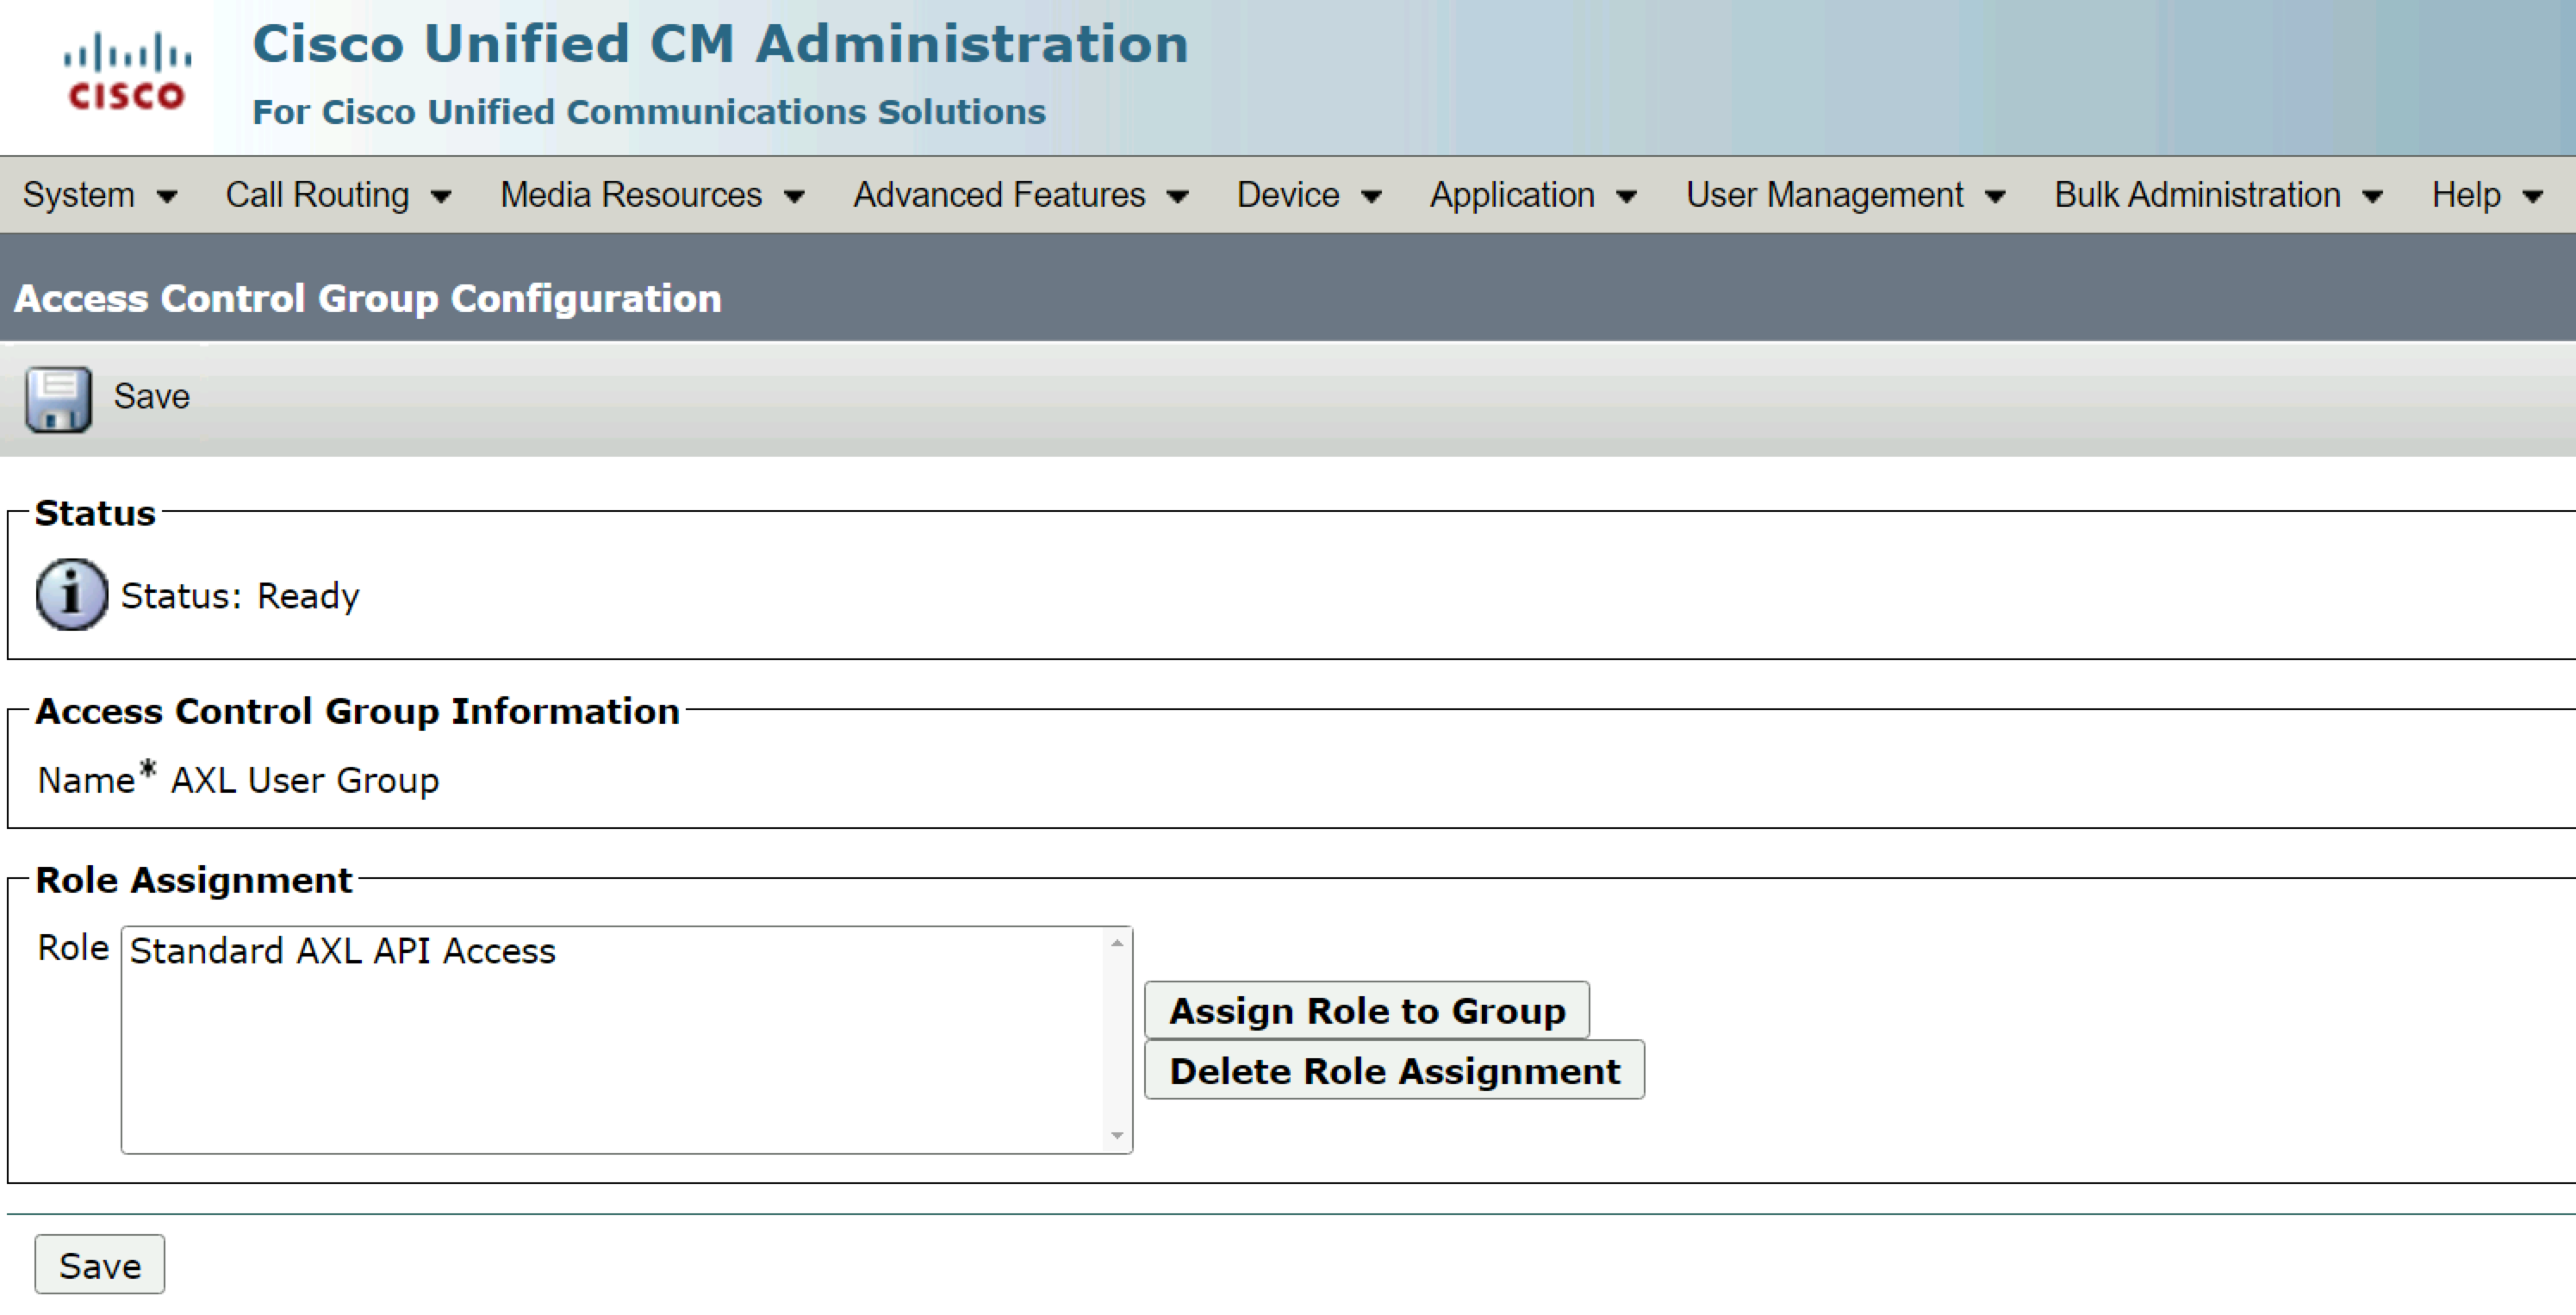Screen dimensions: 2576x1315
Task: Click the bottom Save button
Action: coord(100,1265)
